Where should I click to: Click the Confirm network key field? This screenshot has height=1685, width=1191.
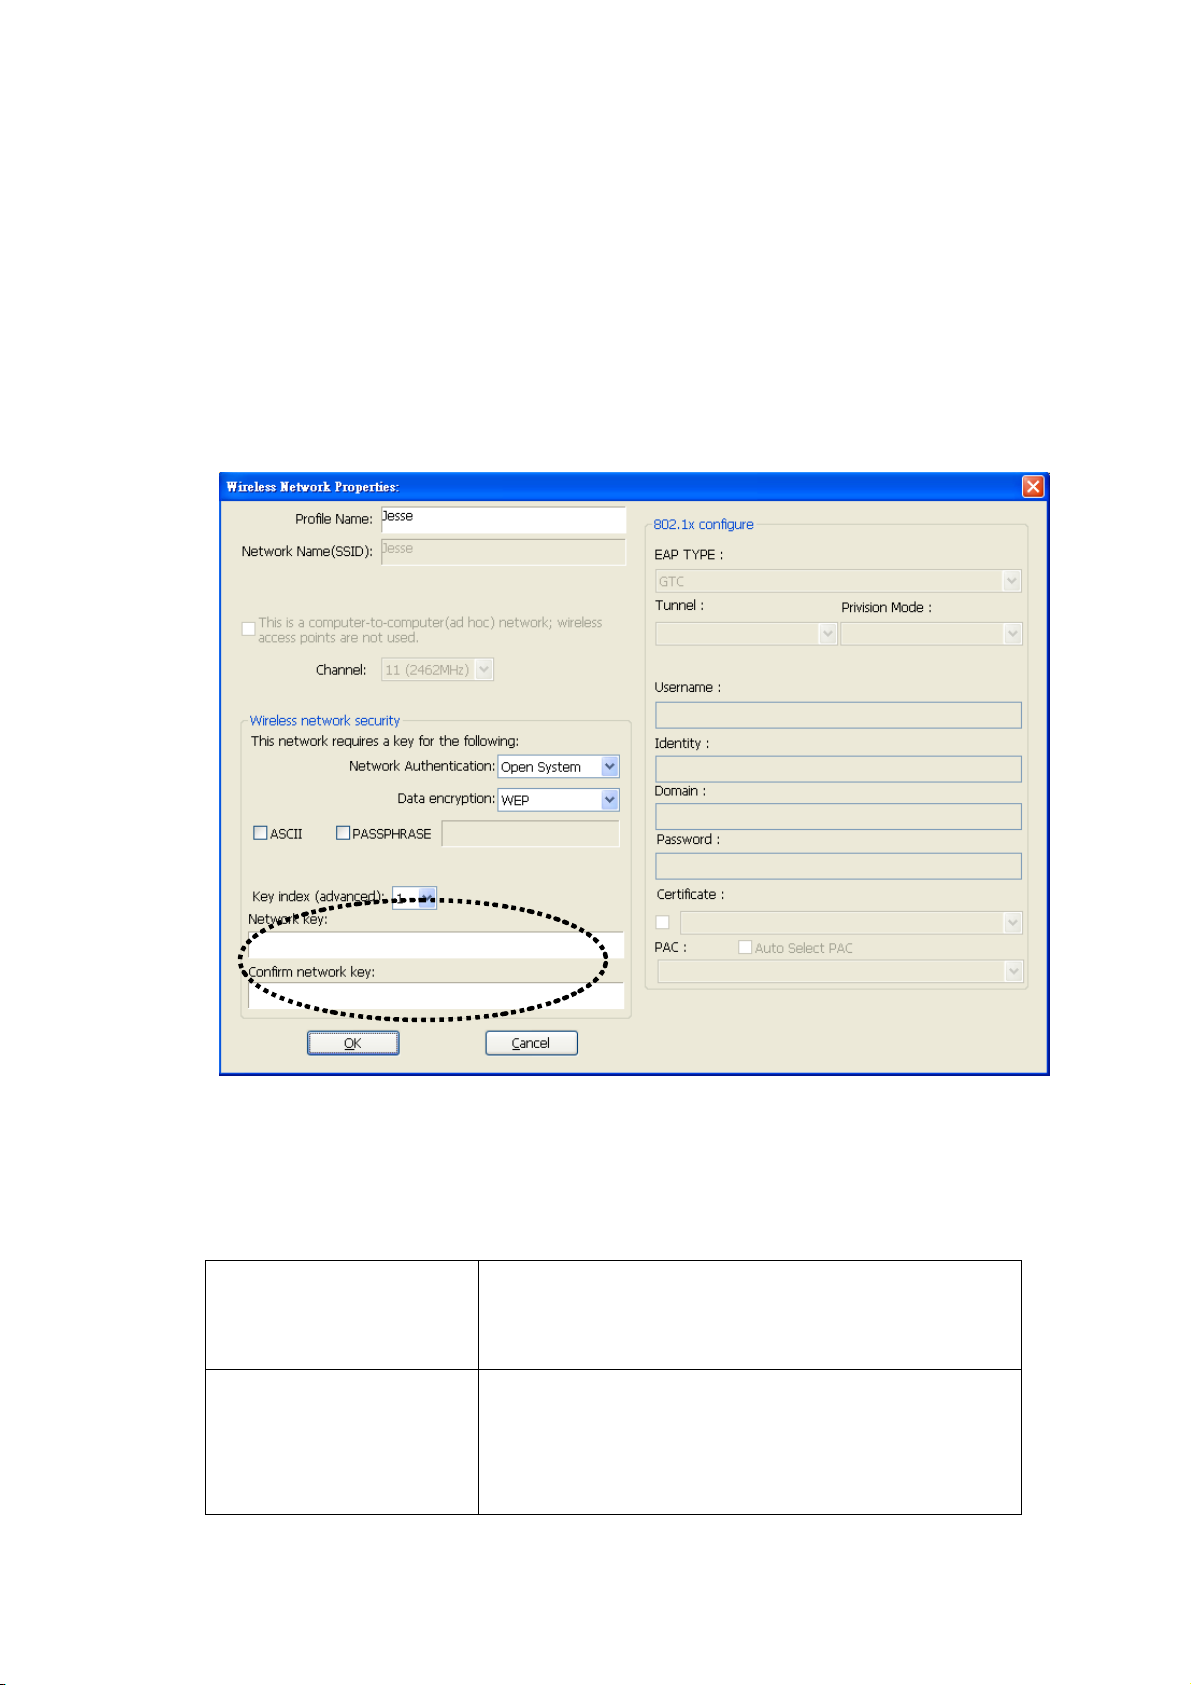pyautogui.click(x=436, y=995)
